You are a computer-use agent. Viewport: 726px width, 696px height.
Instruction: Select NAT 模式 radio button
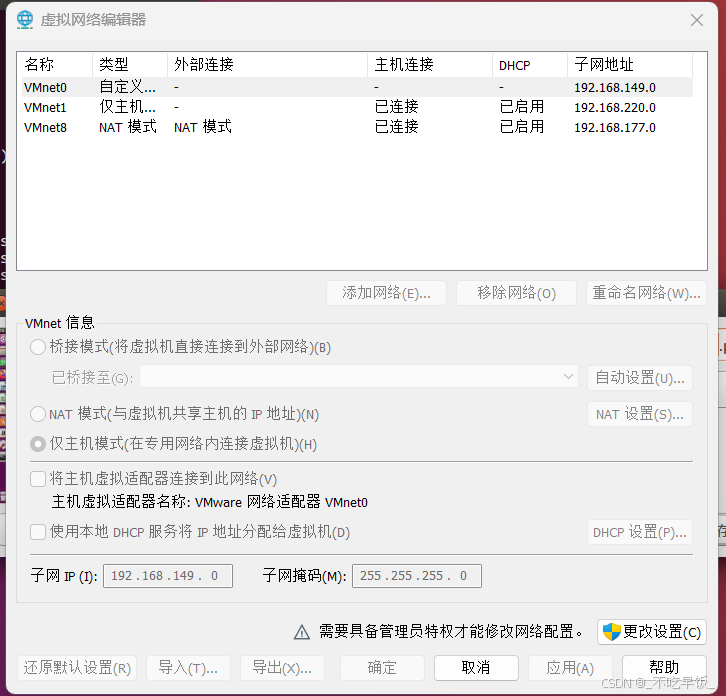click(38, 414)
